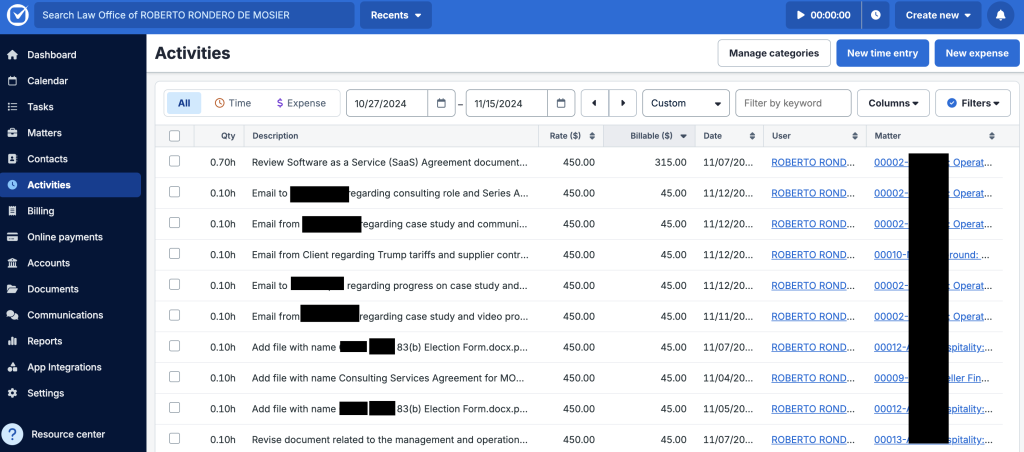The width and height of the screenshot is (1024, 452).
Task: Check the box for the 0.70h SaaS Agreement entry
Action: coord(175,161)
